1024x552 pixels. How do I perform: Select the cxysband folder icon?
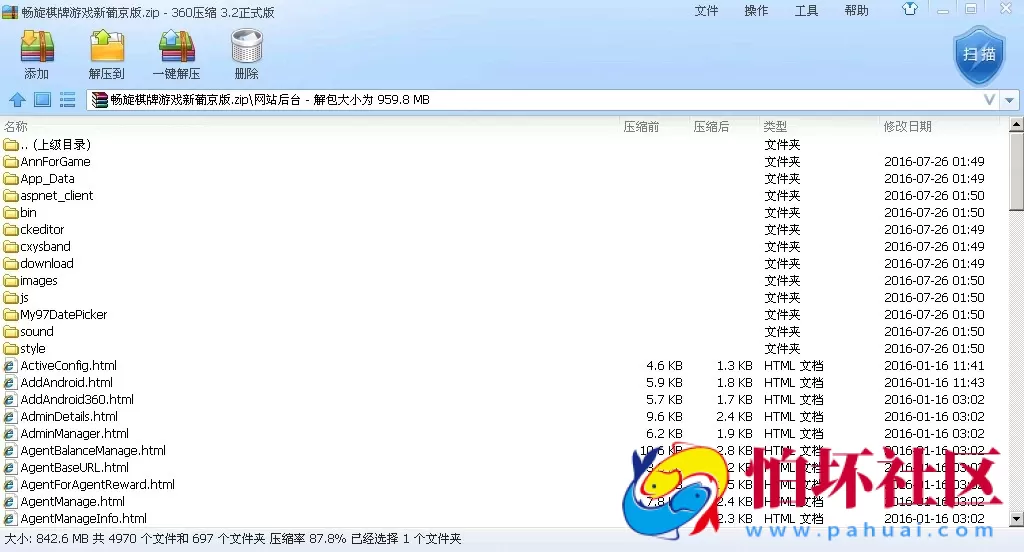coord(10,246)
